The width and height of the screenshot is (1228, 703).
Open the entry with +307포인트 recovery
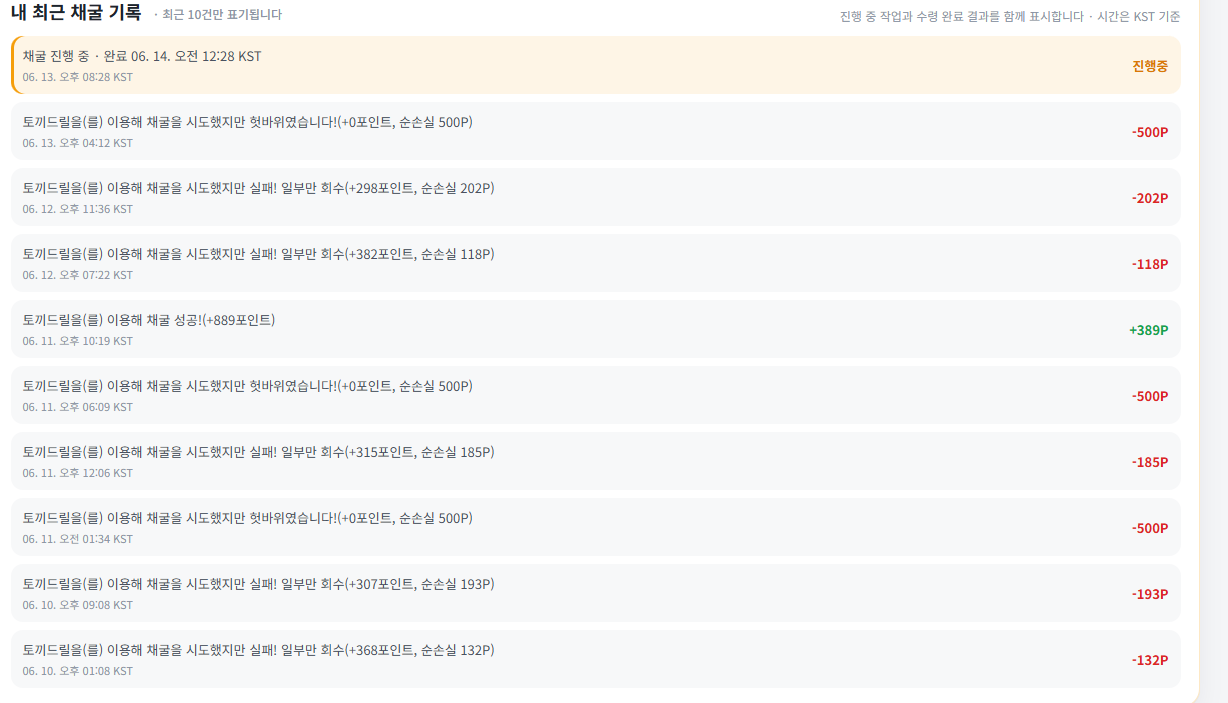pyautogui.click(x=596, y=593)
